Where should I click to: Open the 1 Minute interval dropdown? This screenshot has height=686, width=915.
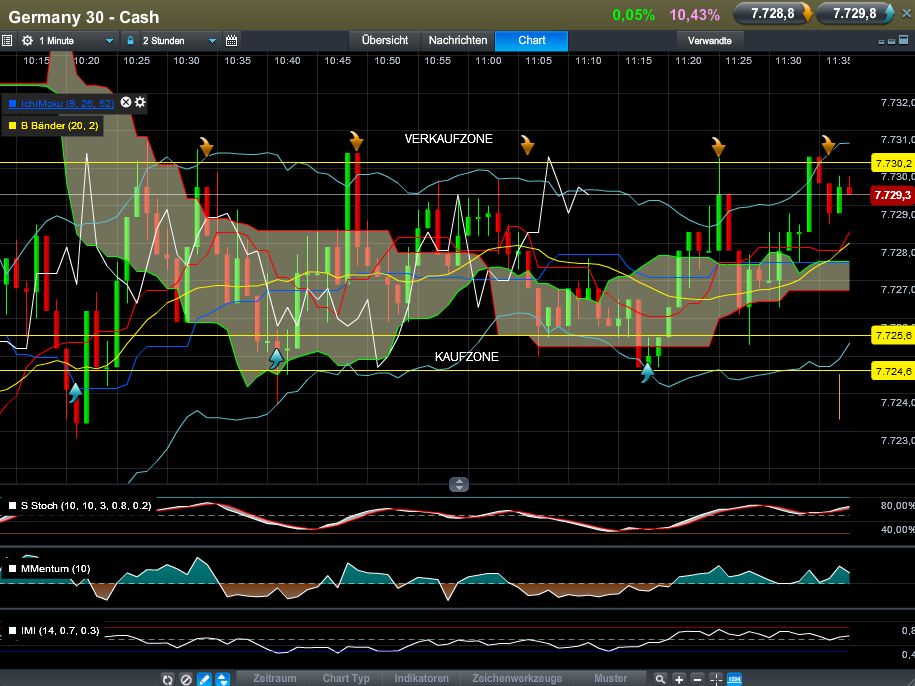tap(69, 41)
